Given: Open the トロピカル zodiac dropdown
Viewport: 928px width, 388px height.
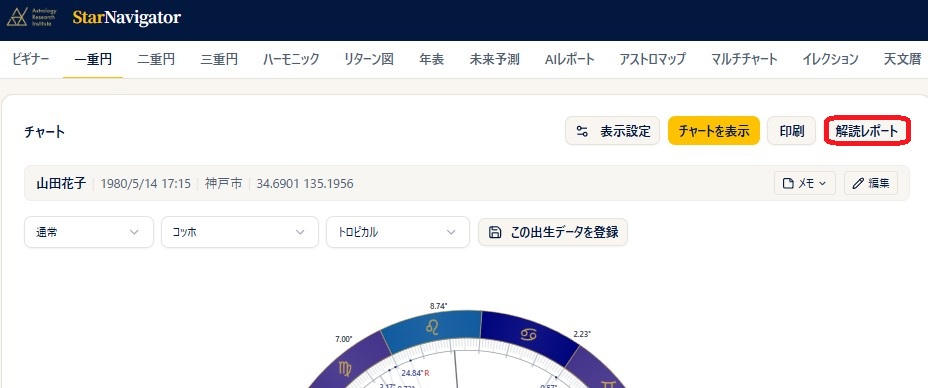Looking at the screenshot, I should tap(398, 232).
